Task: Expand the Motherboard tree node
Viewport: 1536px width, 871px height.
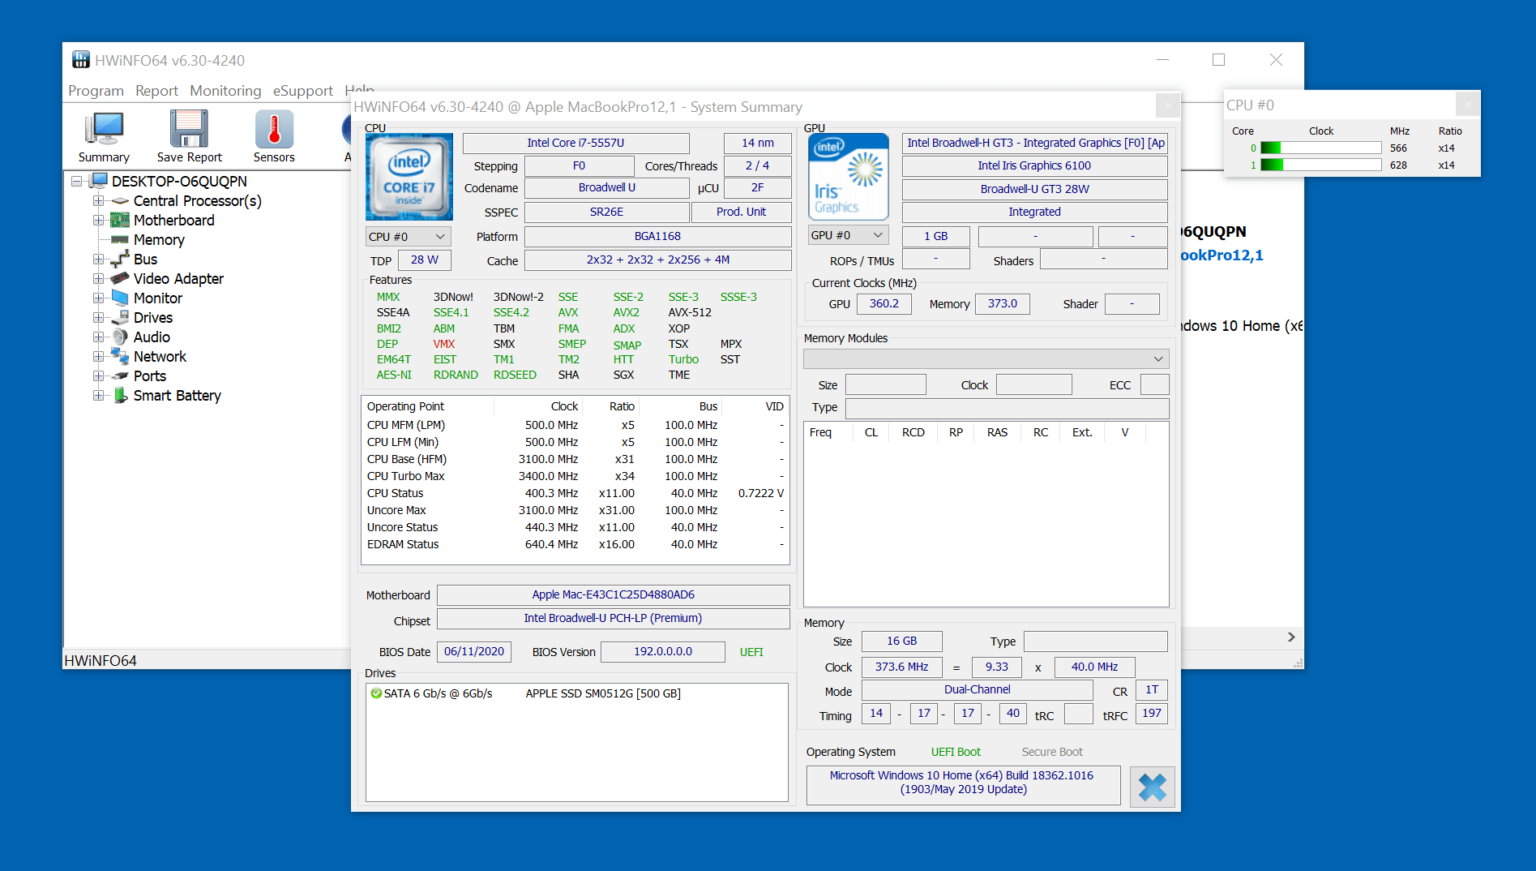Action: [98, 220]
